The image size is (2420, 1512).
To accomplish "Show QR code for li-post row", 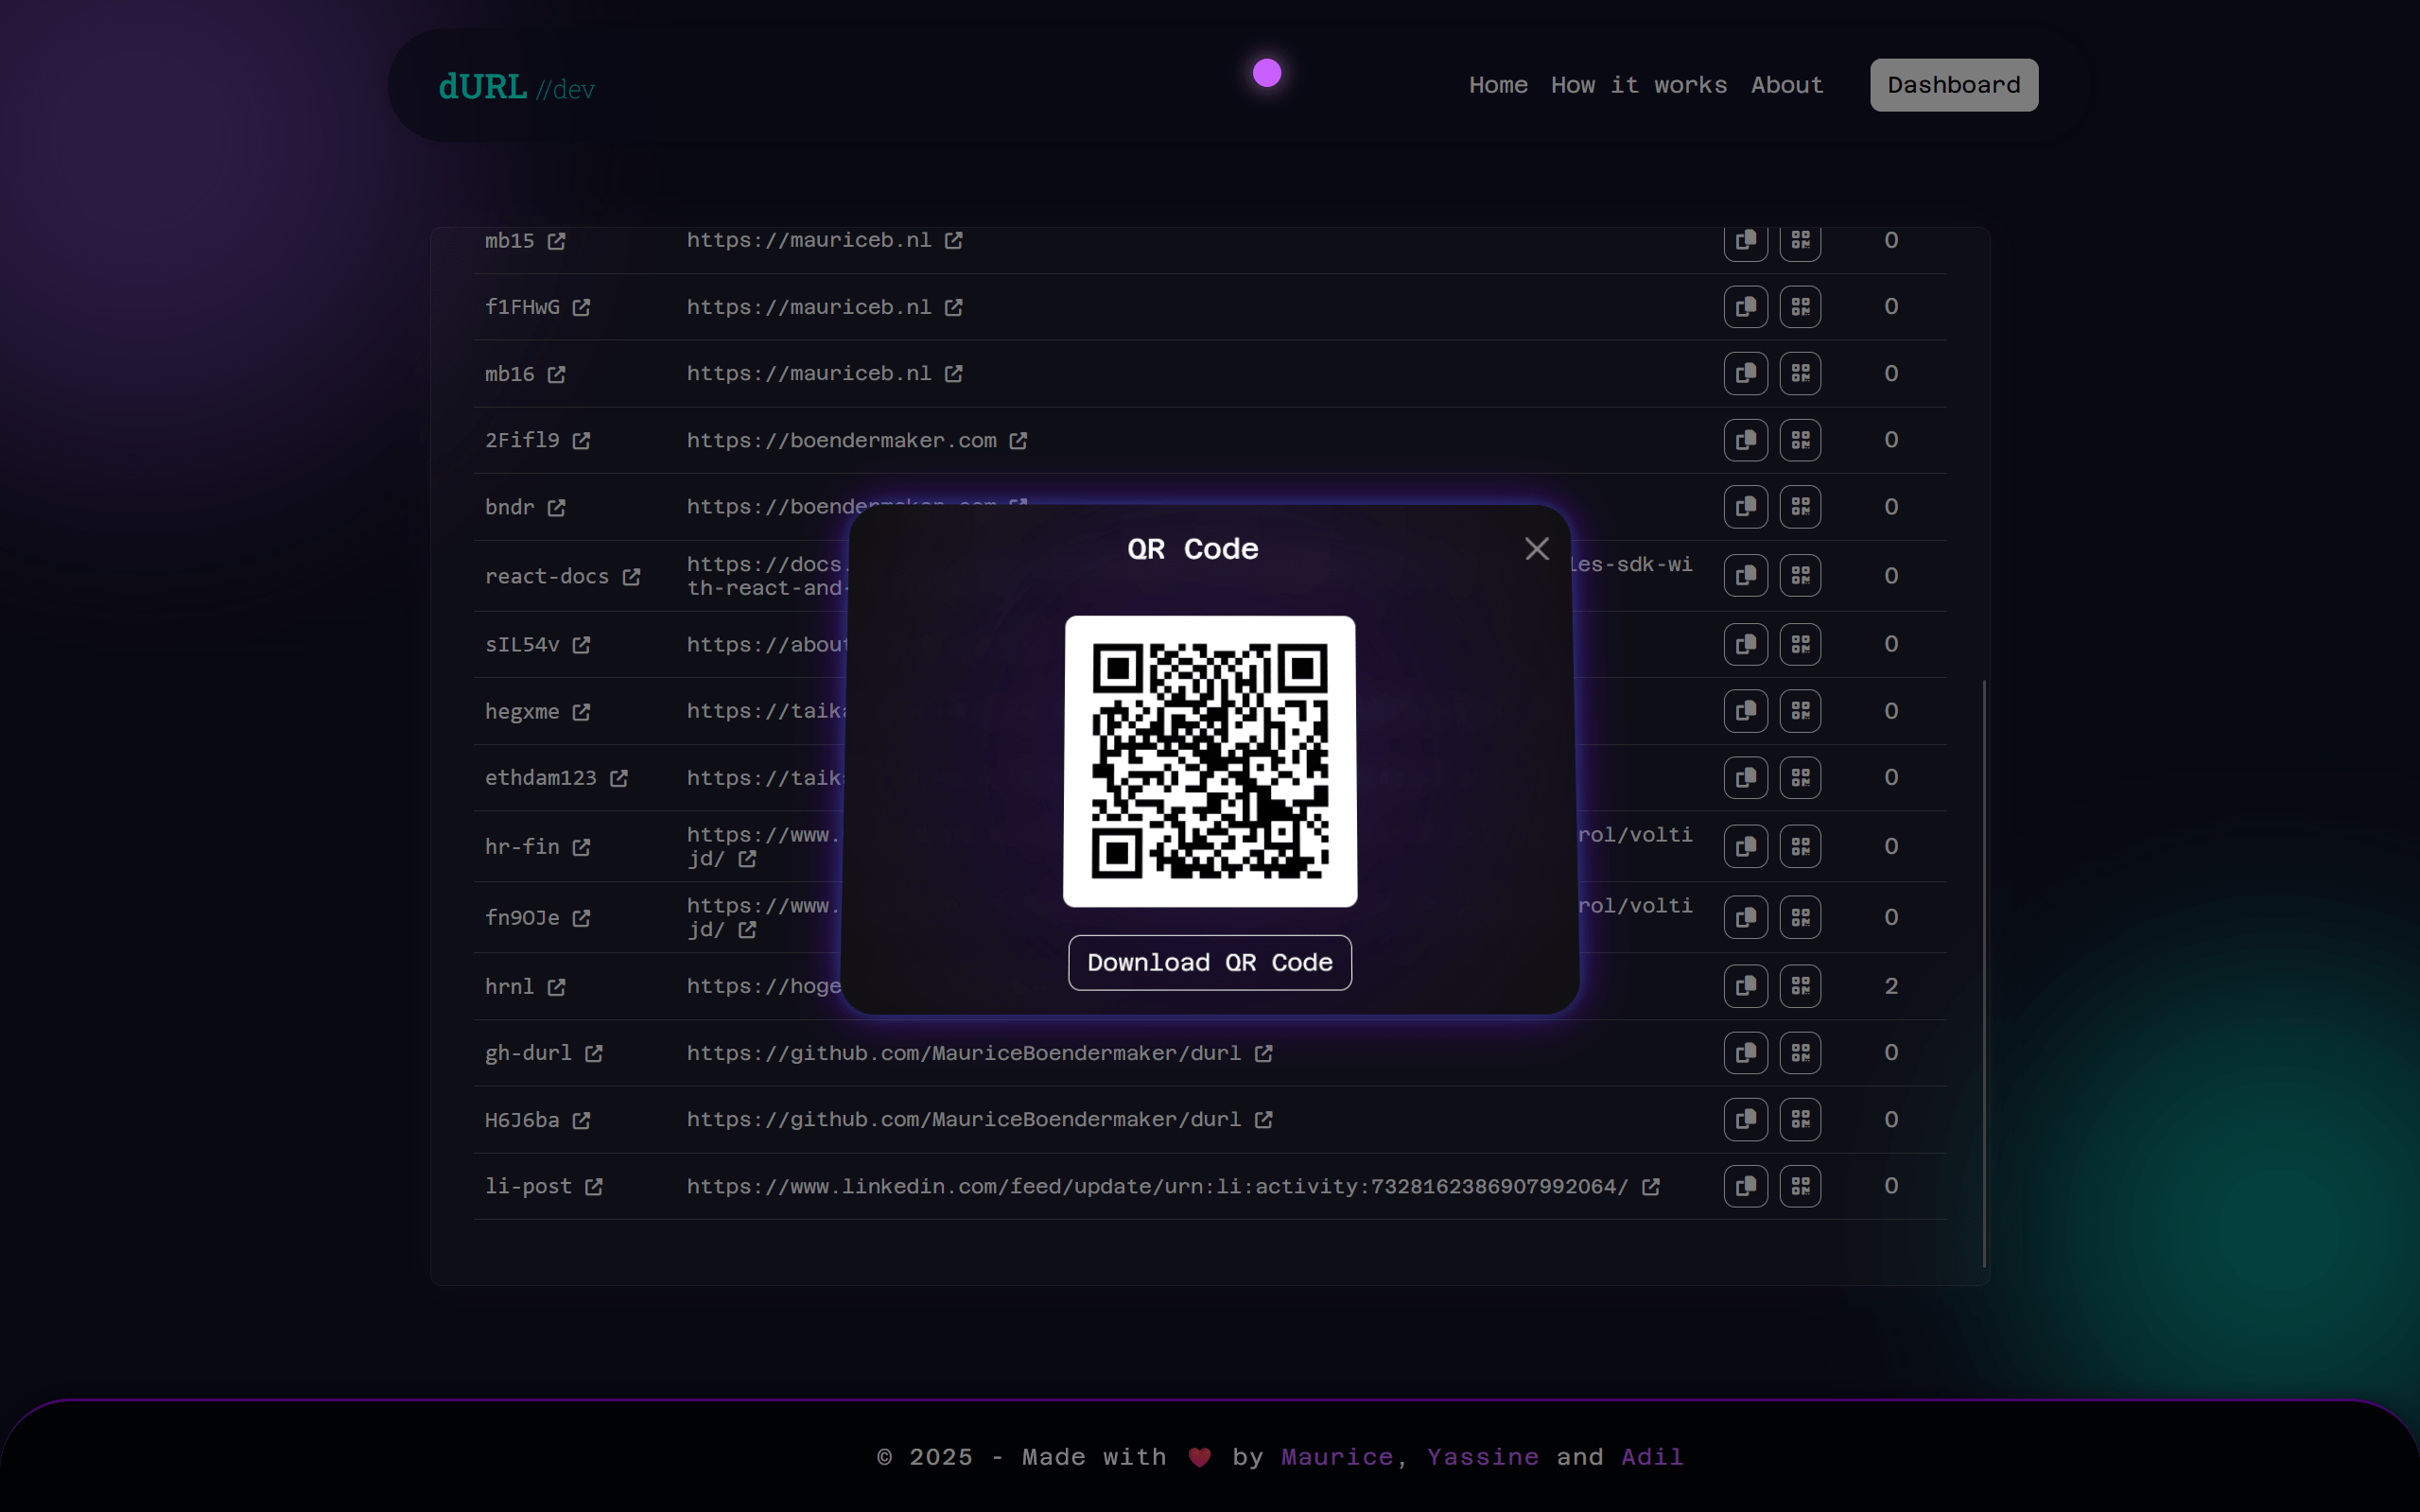I will click(1800, 1186).
